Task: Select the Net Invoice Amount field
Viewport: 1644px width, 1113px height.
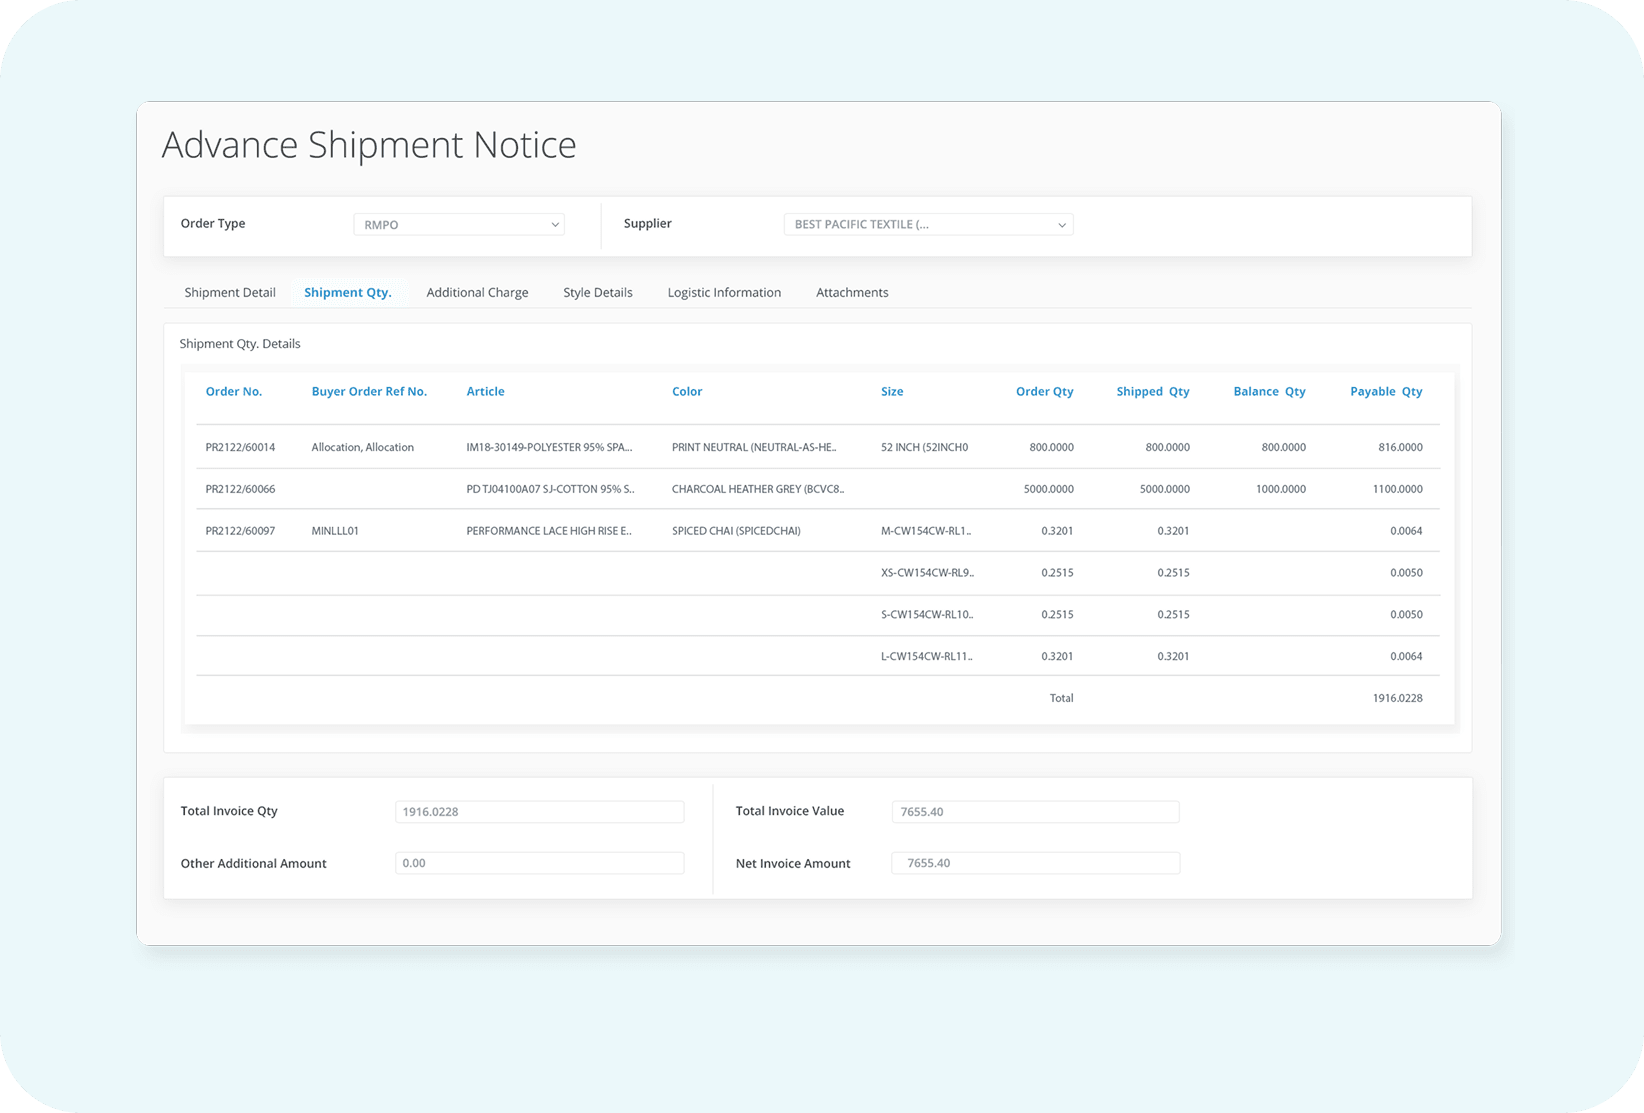Action: 1035,863
